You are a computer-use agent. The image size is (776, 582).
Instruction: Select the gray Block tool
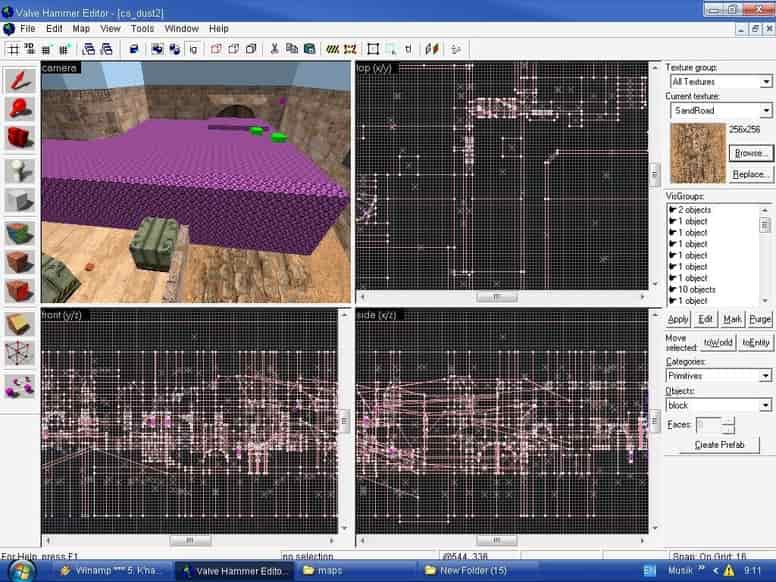pyautogui.click(x=20, y=200)
